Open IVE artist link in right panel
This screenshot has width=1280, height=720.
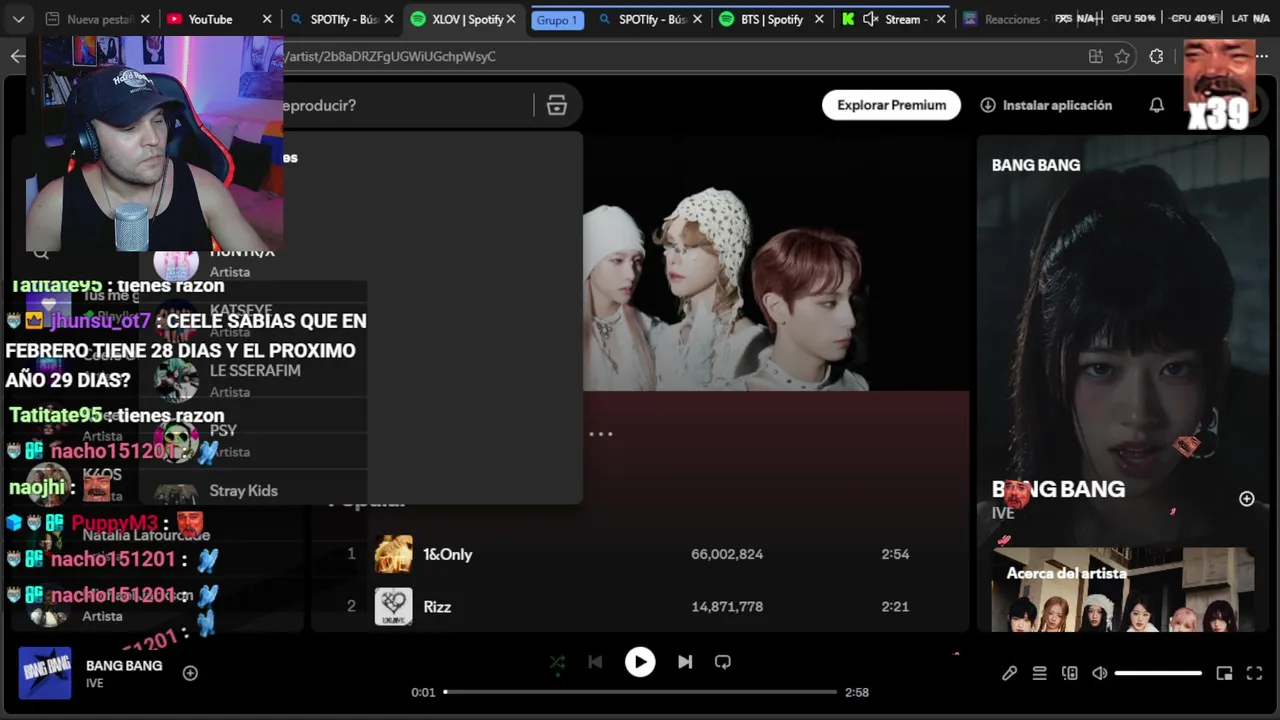(x=1003, y=513)
